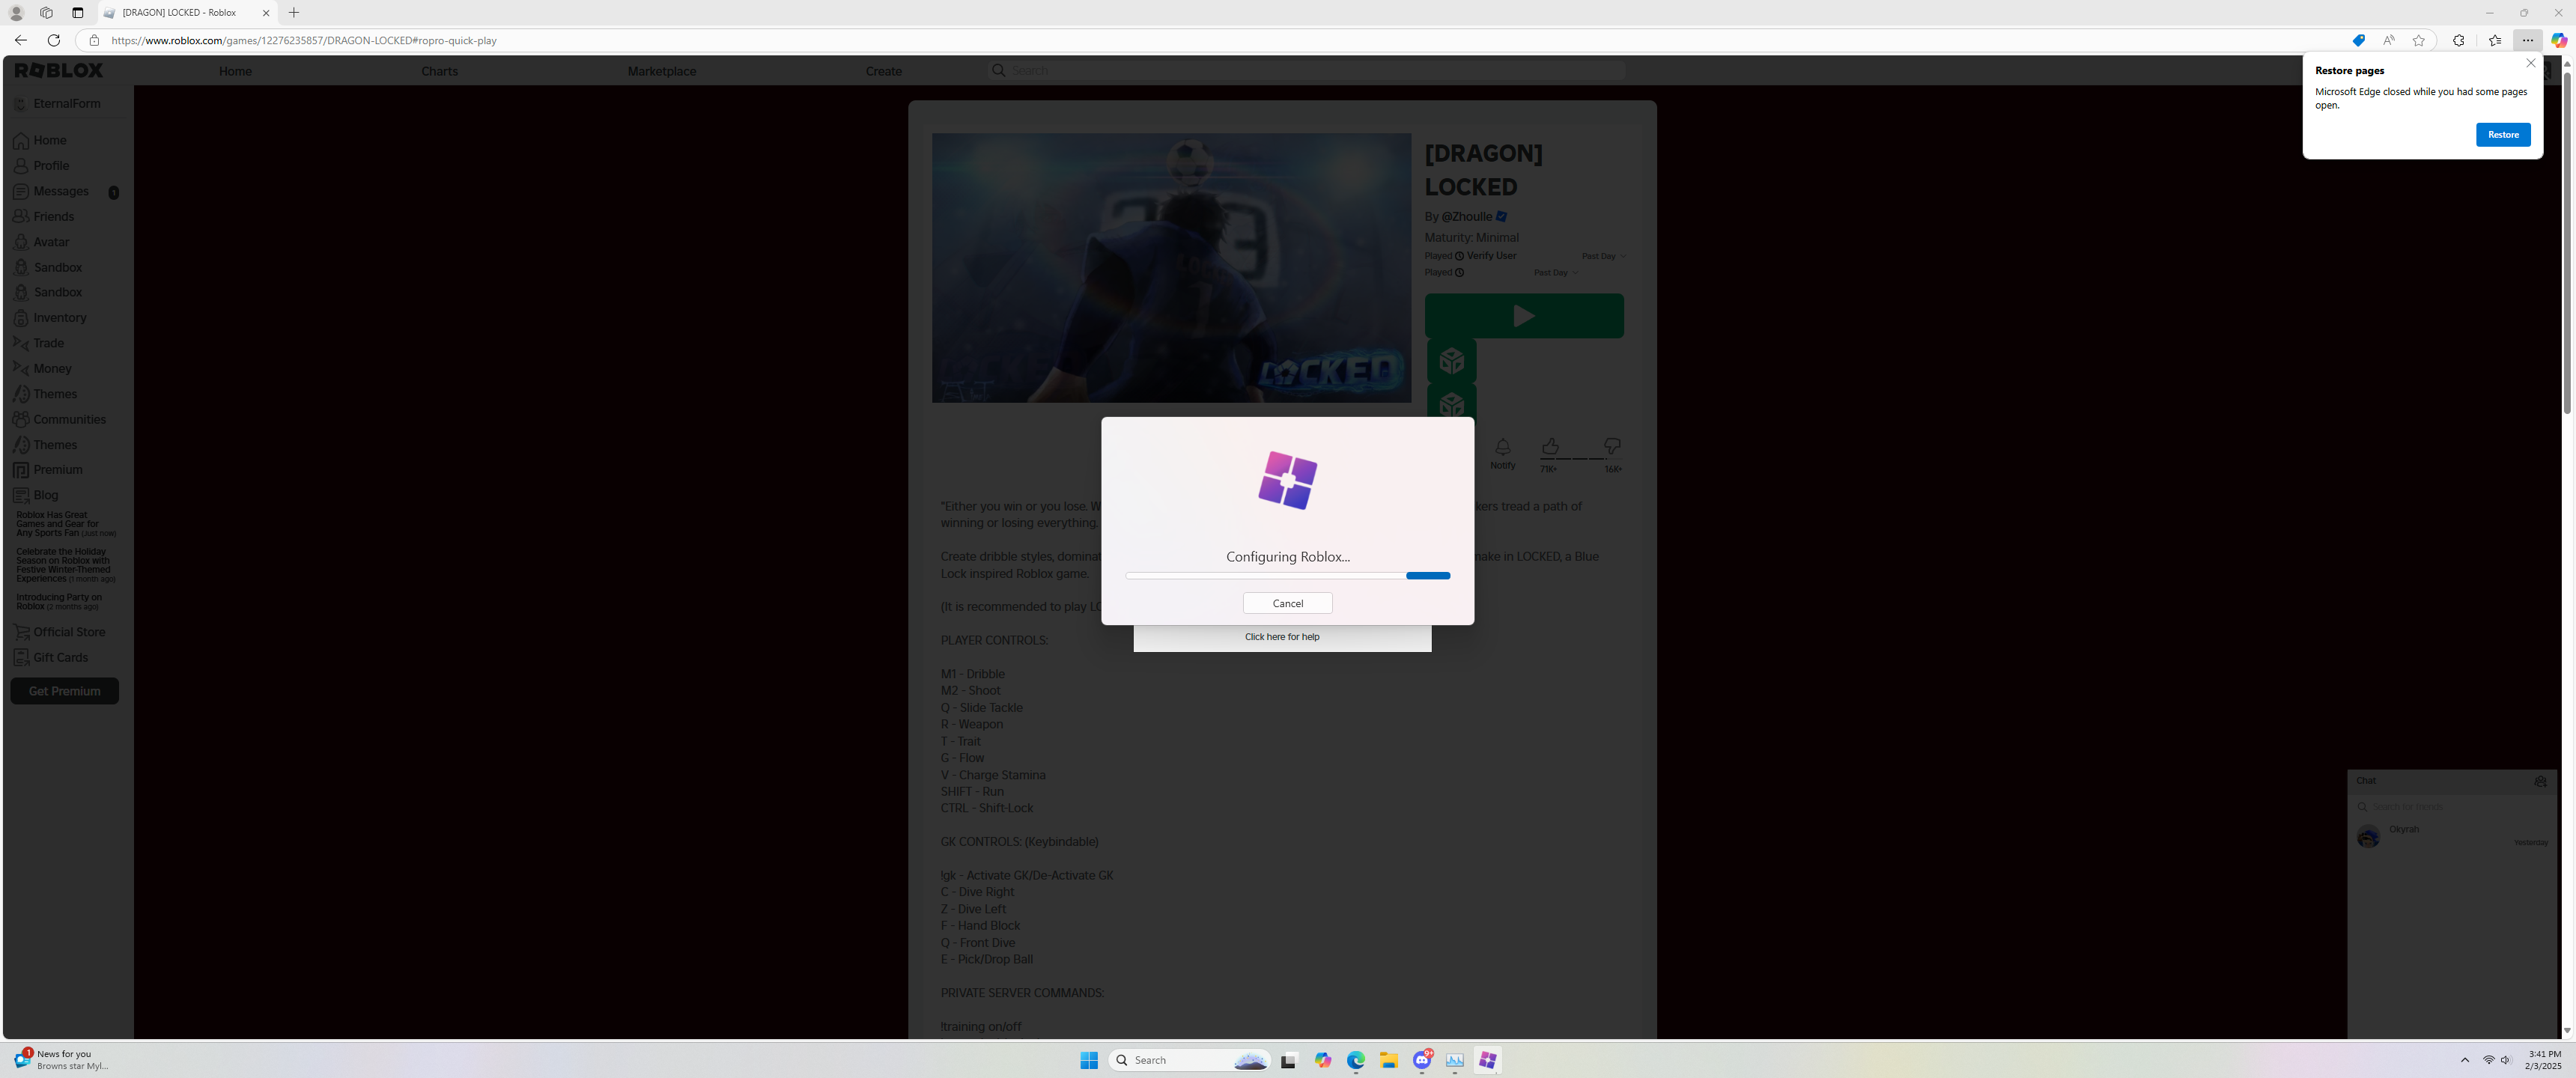The height and width of the screenshot is (1078, 2576).
Task: Open Communities in the left sidebar
Action: pos(59,419)
